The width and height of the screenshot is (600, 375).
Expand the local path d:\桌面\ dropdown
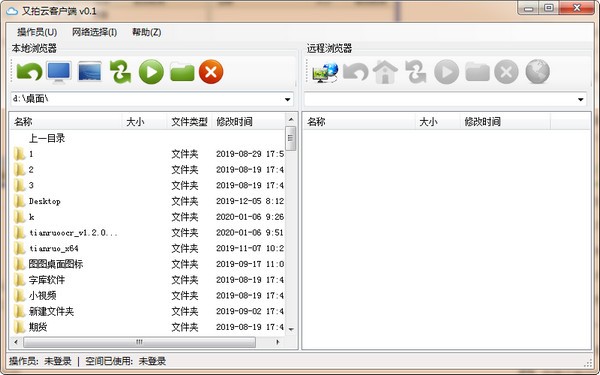click(x=287, y=99)
